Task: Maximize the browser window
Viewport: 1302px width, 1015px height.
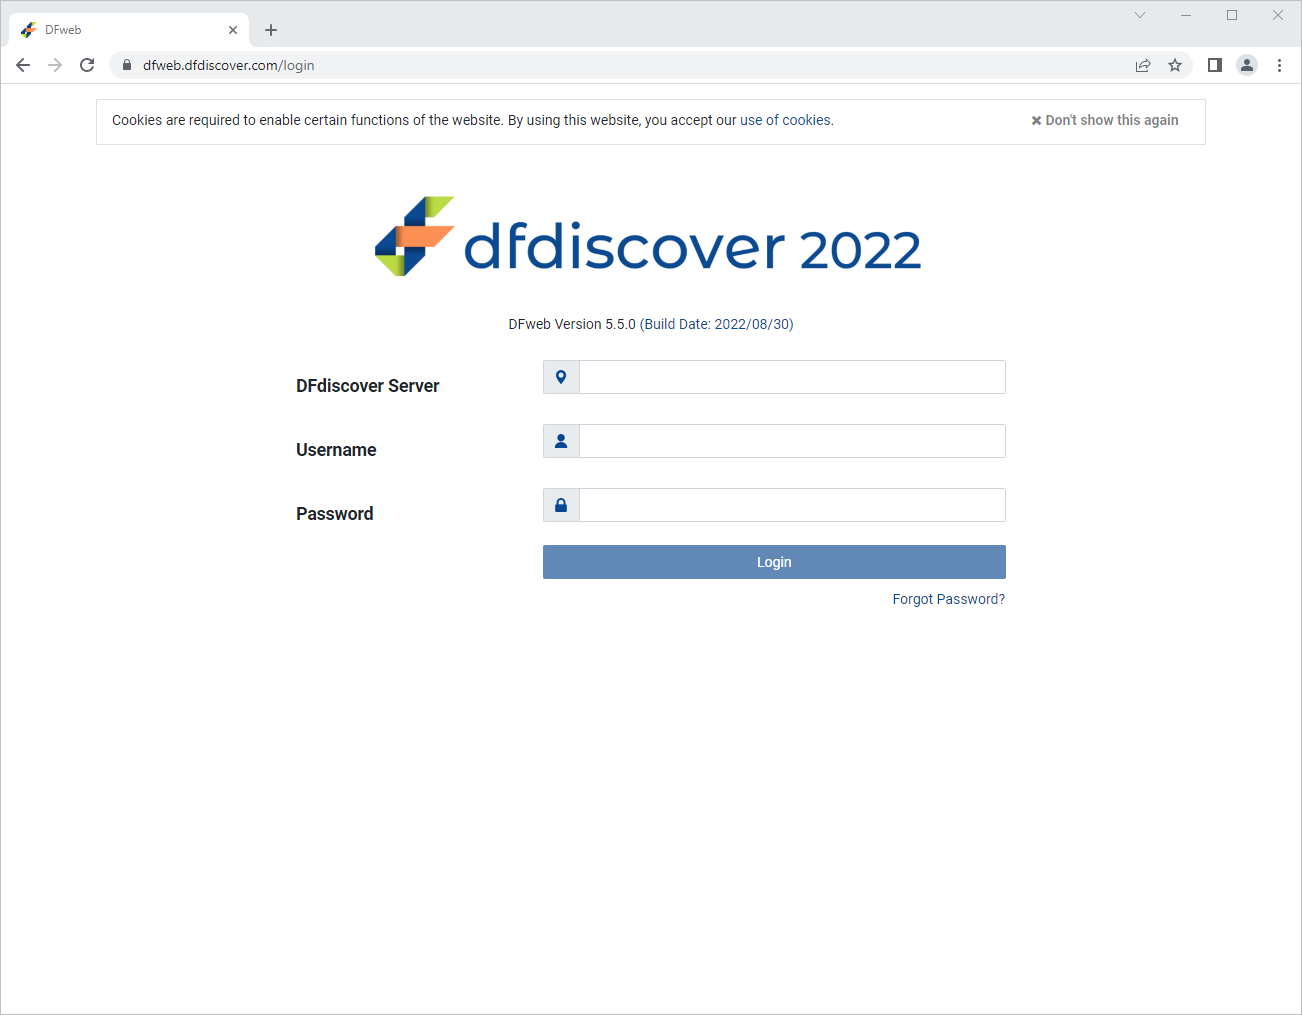Action: tap(1232, 15)
